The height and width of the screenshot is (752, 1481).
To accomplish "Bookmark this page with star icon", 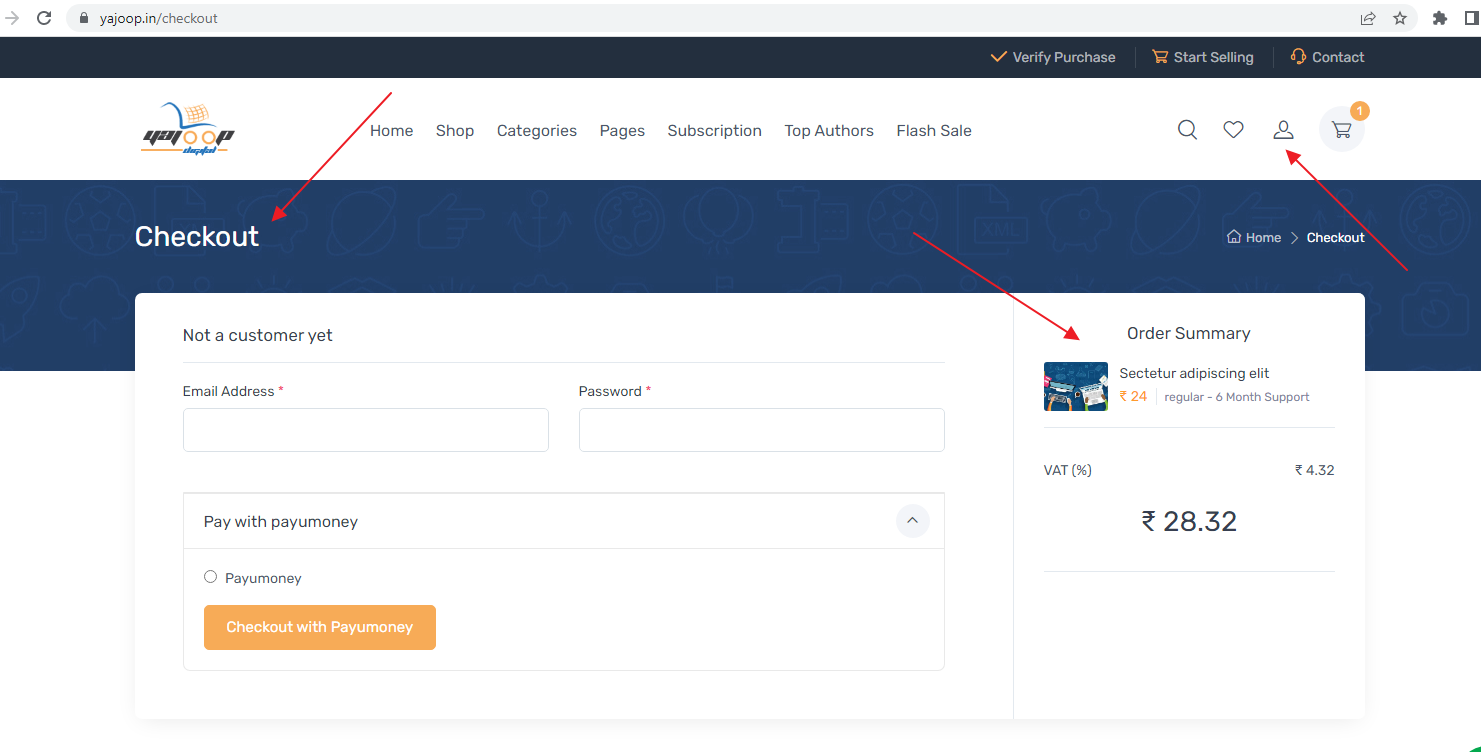I will (x=1400, y=18).
